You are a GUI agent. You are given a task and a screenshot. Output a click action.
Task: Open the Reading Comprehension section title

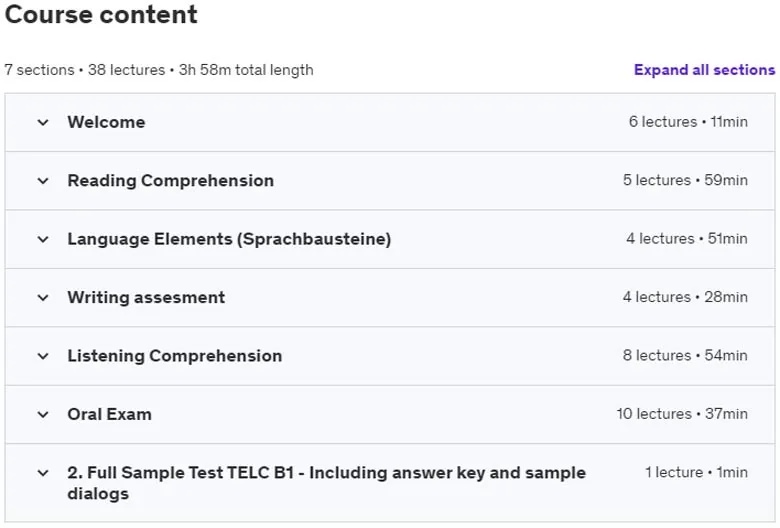(x=171, y=181)
